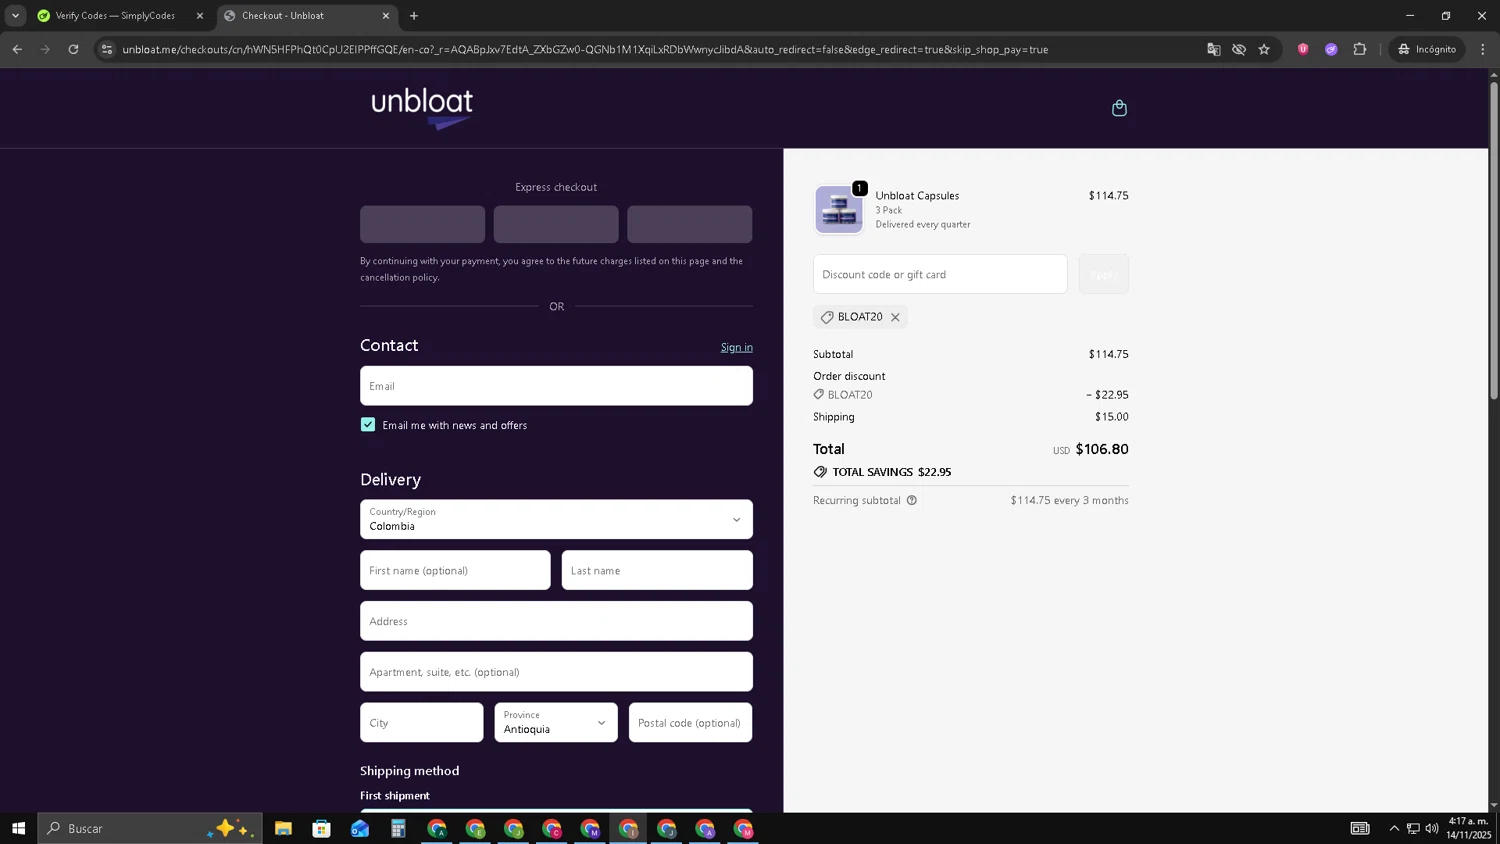Click the browser address bar URL
The image size is (1500, 844).
pyautogui.click(x=585, y=49)
